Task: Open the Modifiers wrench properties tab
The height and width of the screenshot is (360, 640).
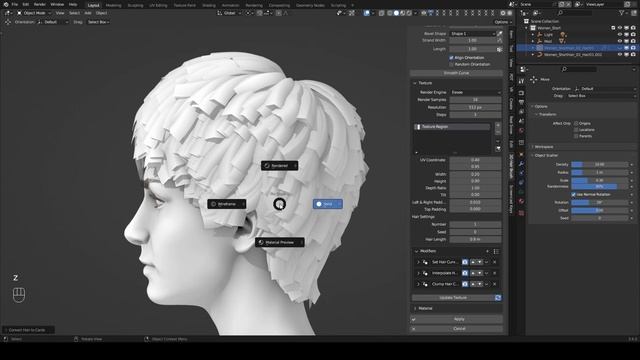Action: pos(521,164)
